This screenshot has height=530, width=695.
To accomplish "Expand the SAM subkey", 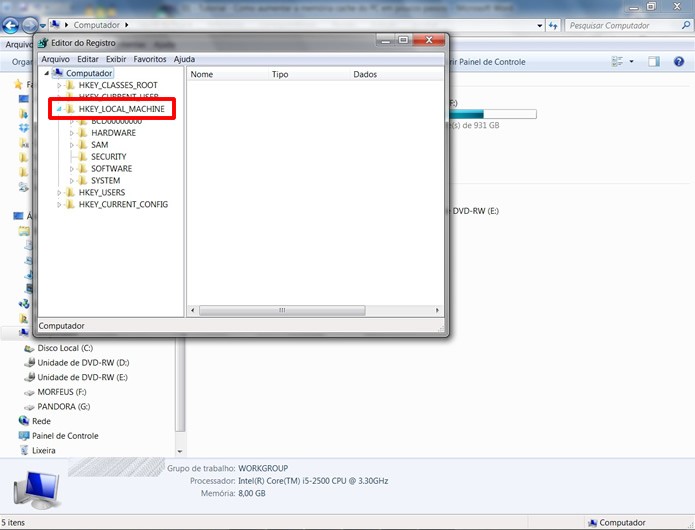I will click(71, 145).
